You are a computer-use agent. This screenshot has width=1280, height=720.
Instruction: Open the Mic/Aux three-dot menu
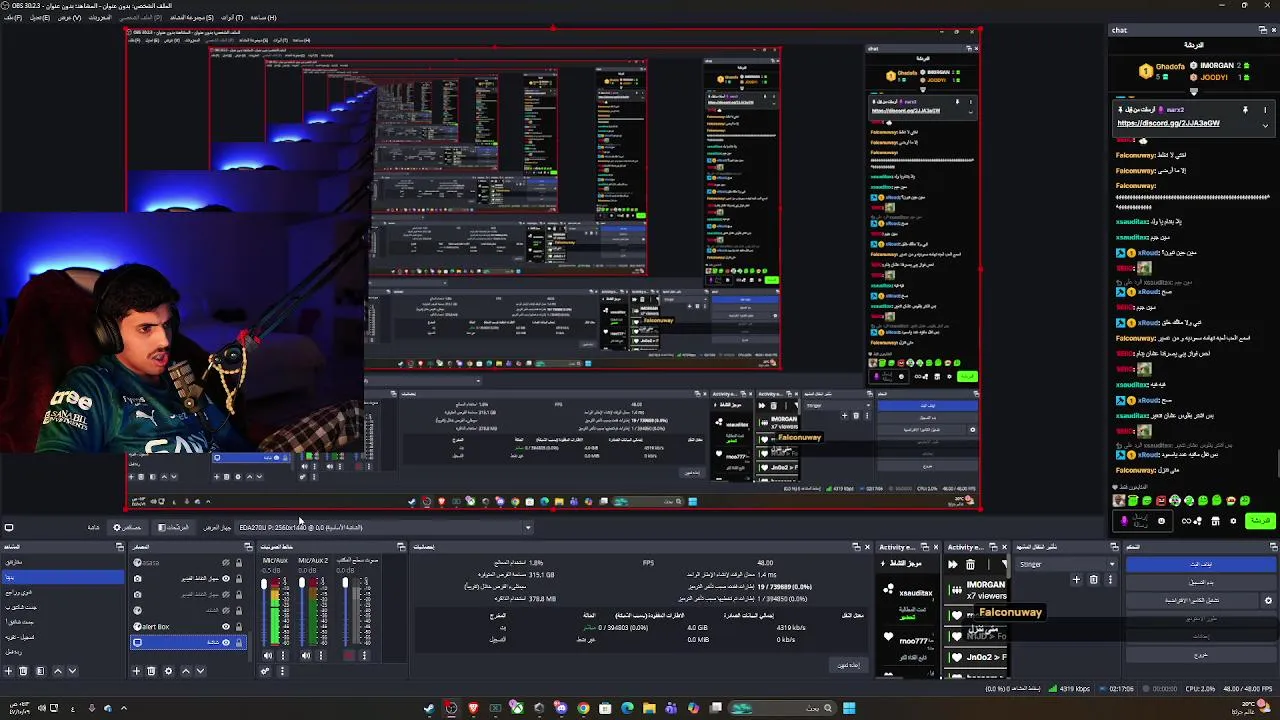tap(283, 655)
